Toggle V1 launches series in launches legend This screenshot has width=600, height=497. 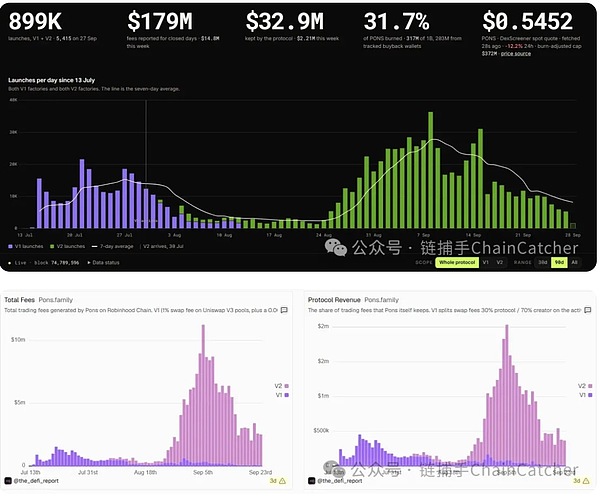pyautogui.click(x=26, y=246)
